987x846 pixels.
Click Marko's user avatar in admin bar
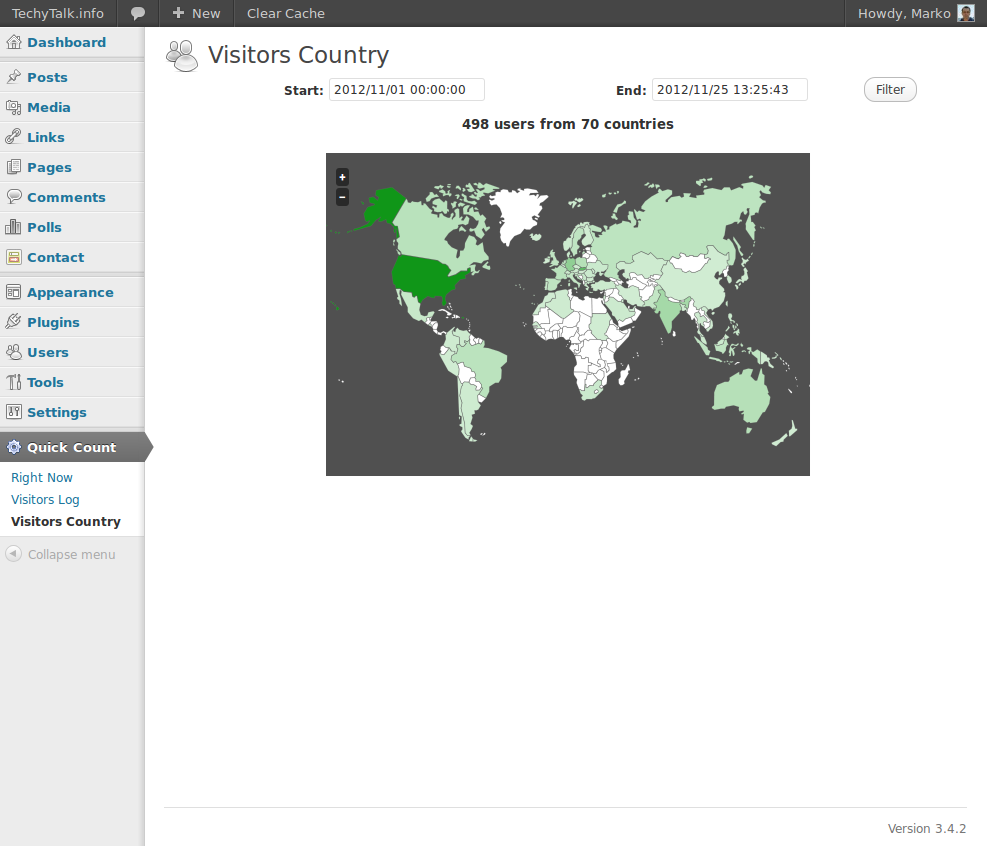coord(965,13)
